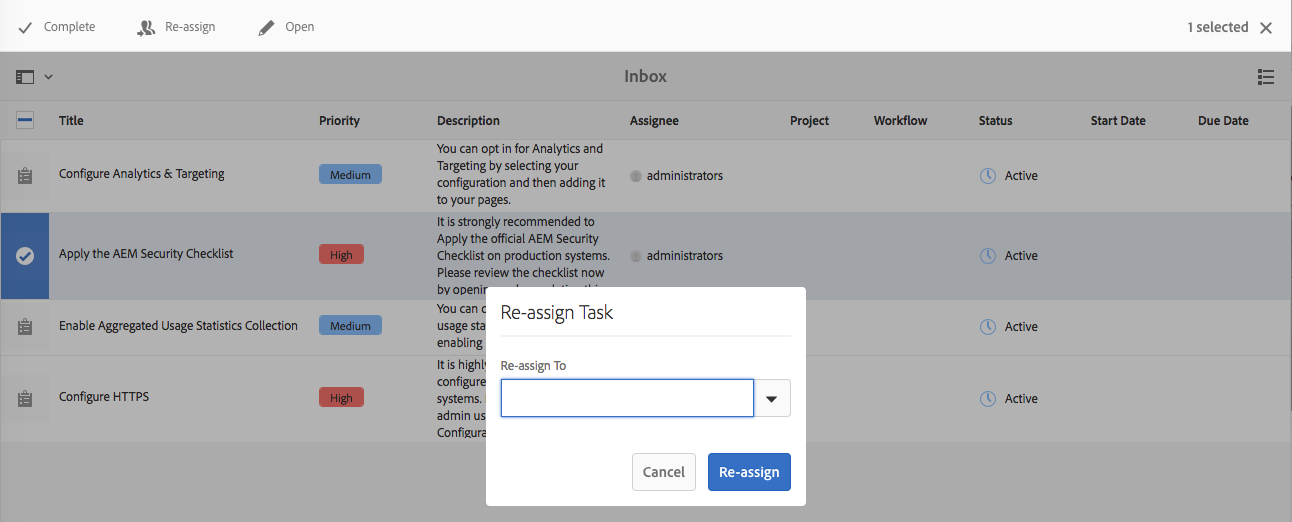This screenshot has width=1292, height=522.
Task: Click the list view icon
Action: (x=1265, y=77)
